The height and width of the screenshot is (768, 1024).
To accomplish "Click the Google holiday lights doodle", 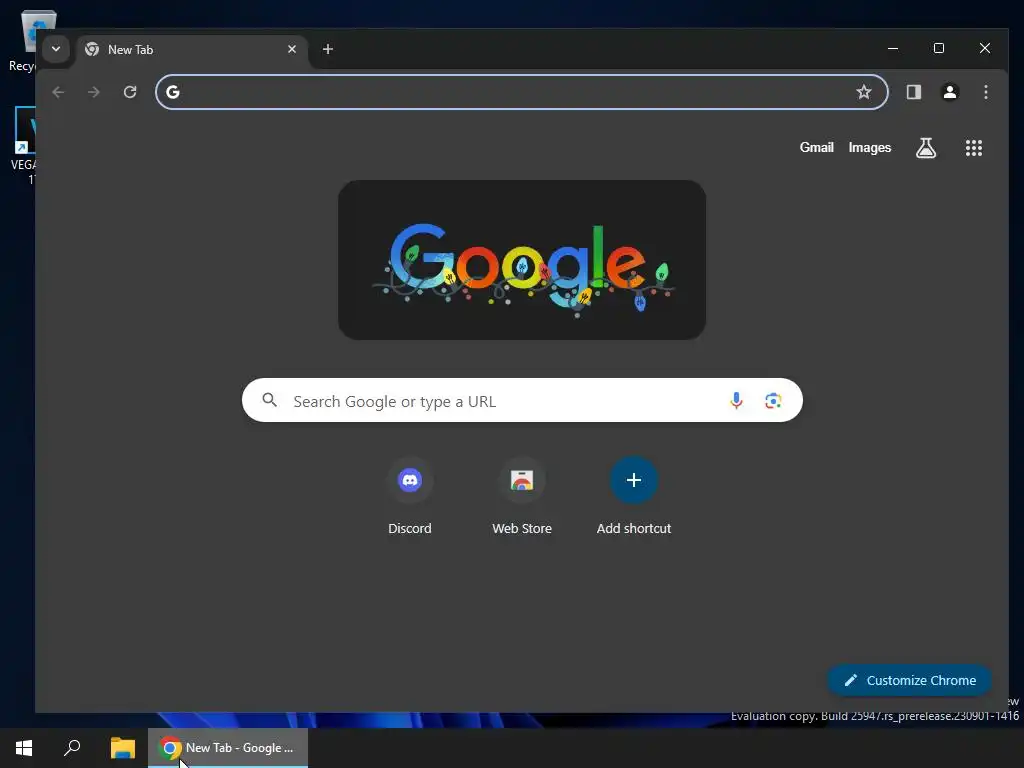I will click(x=522, y=260).
